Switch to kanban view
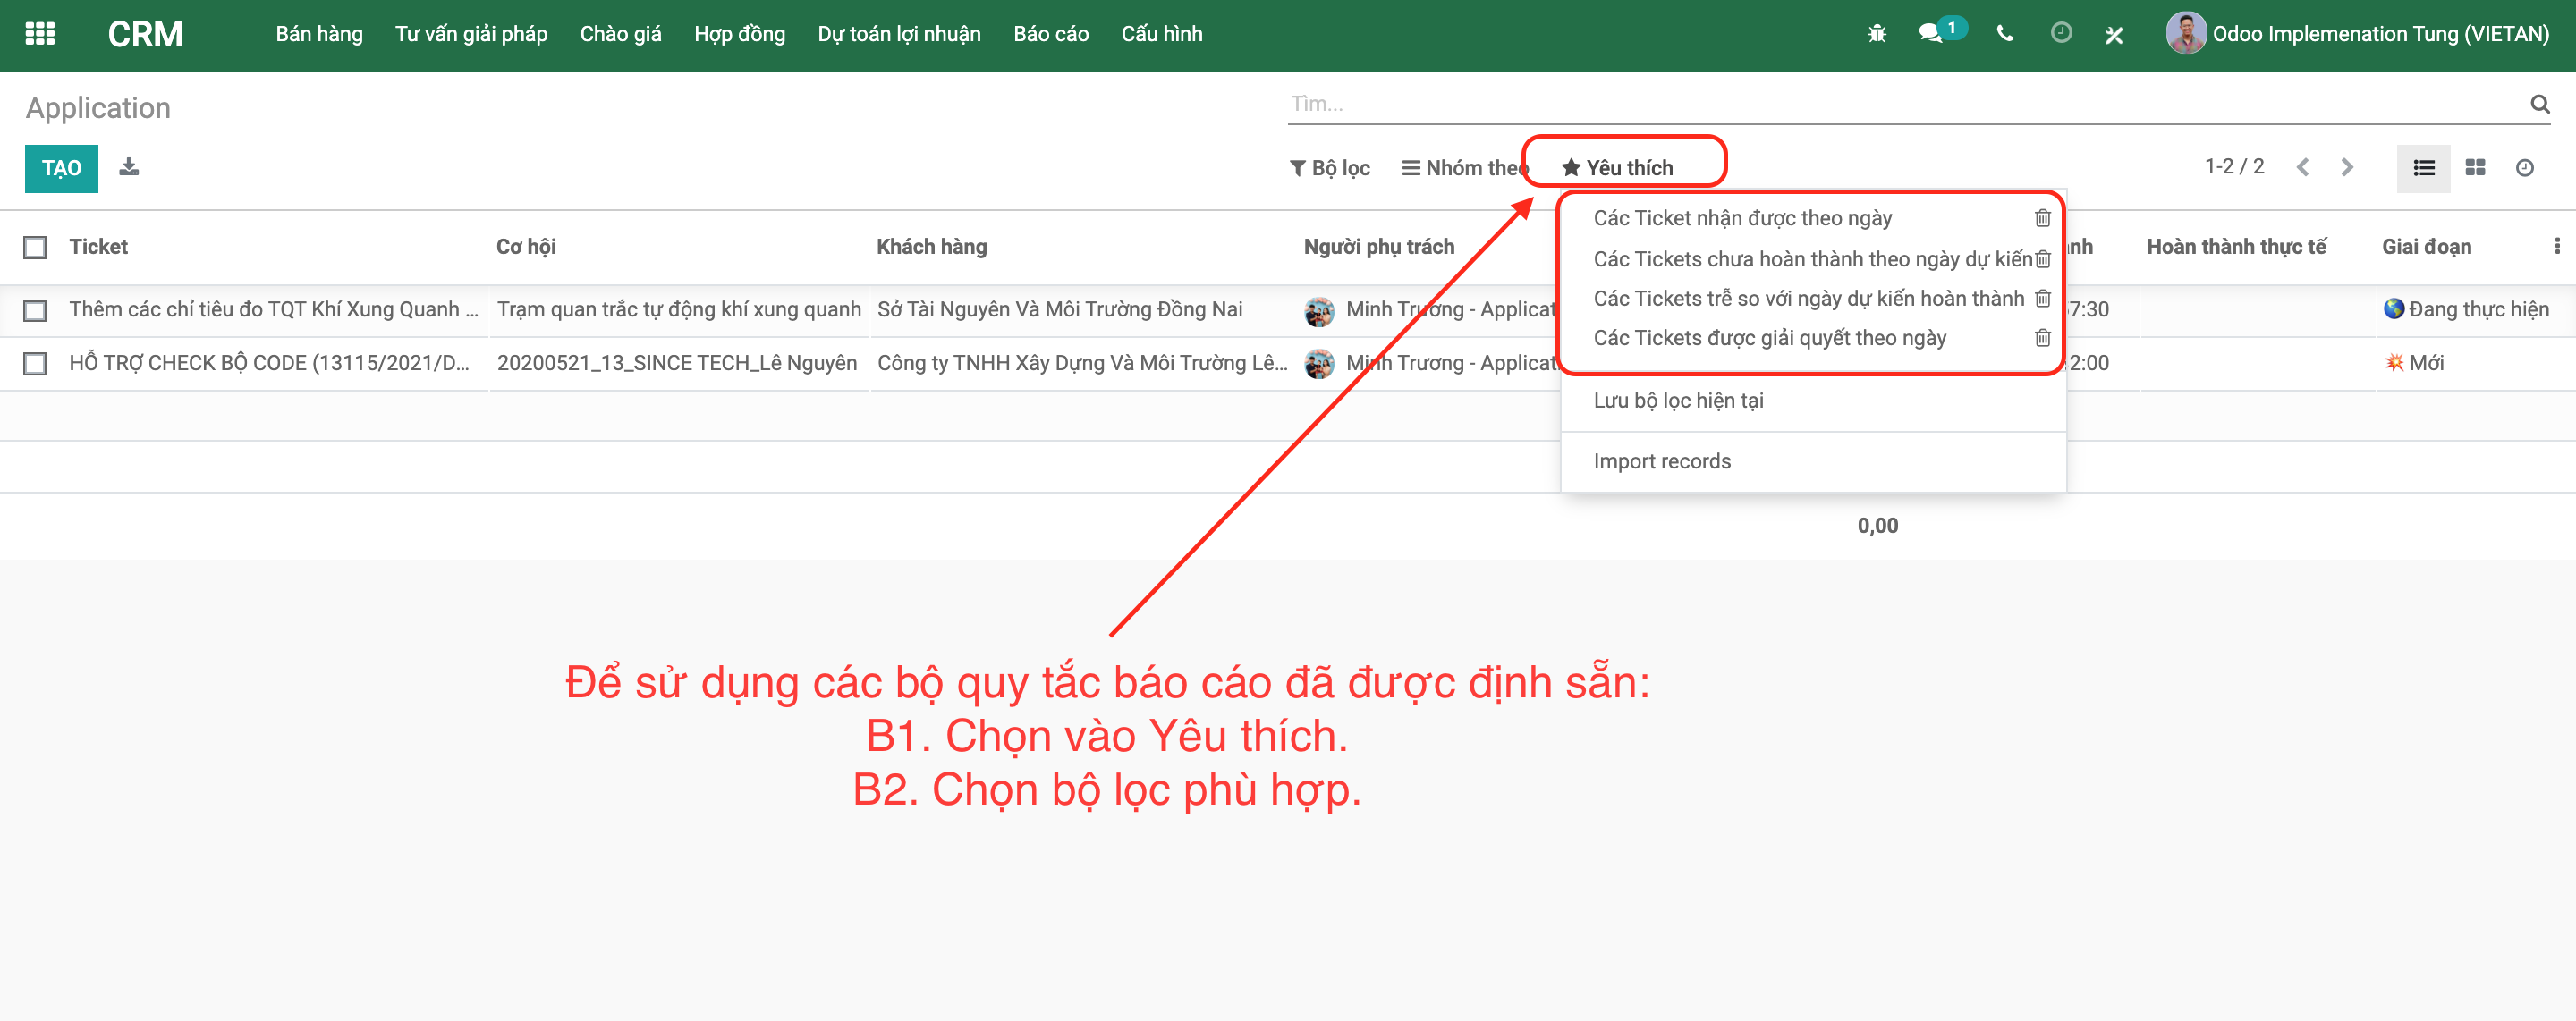This screenshot has width=2576, height=1021. point(2475,168)
